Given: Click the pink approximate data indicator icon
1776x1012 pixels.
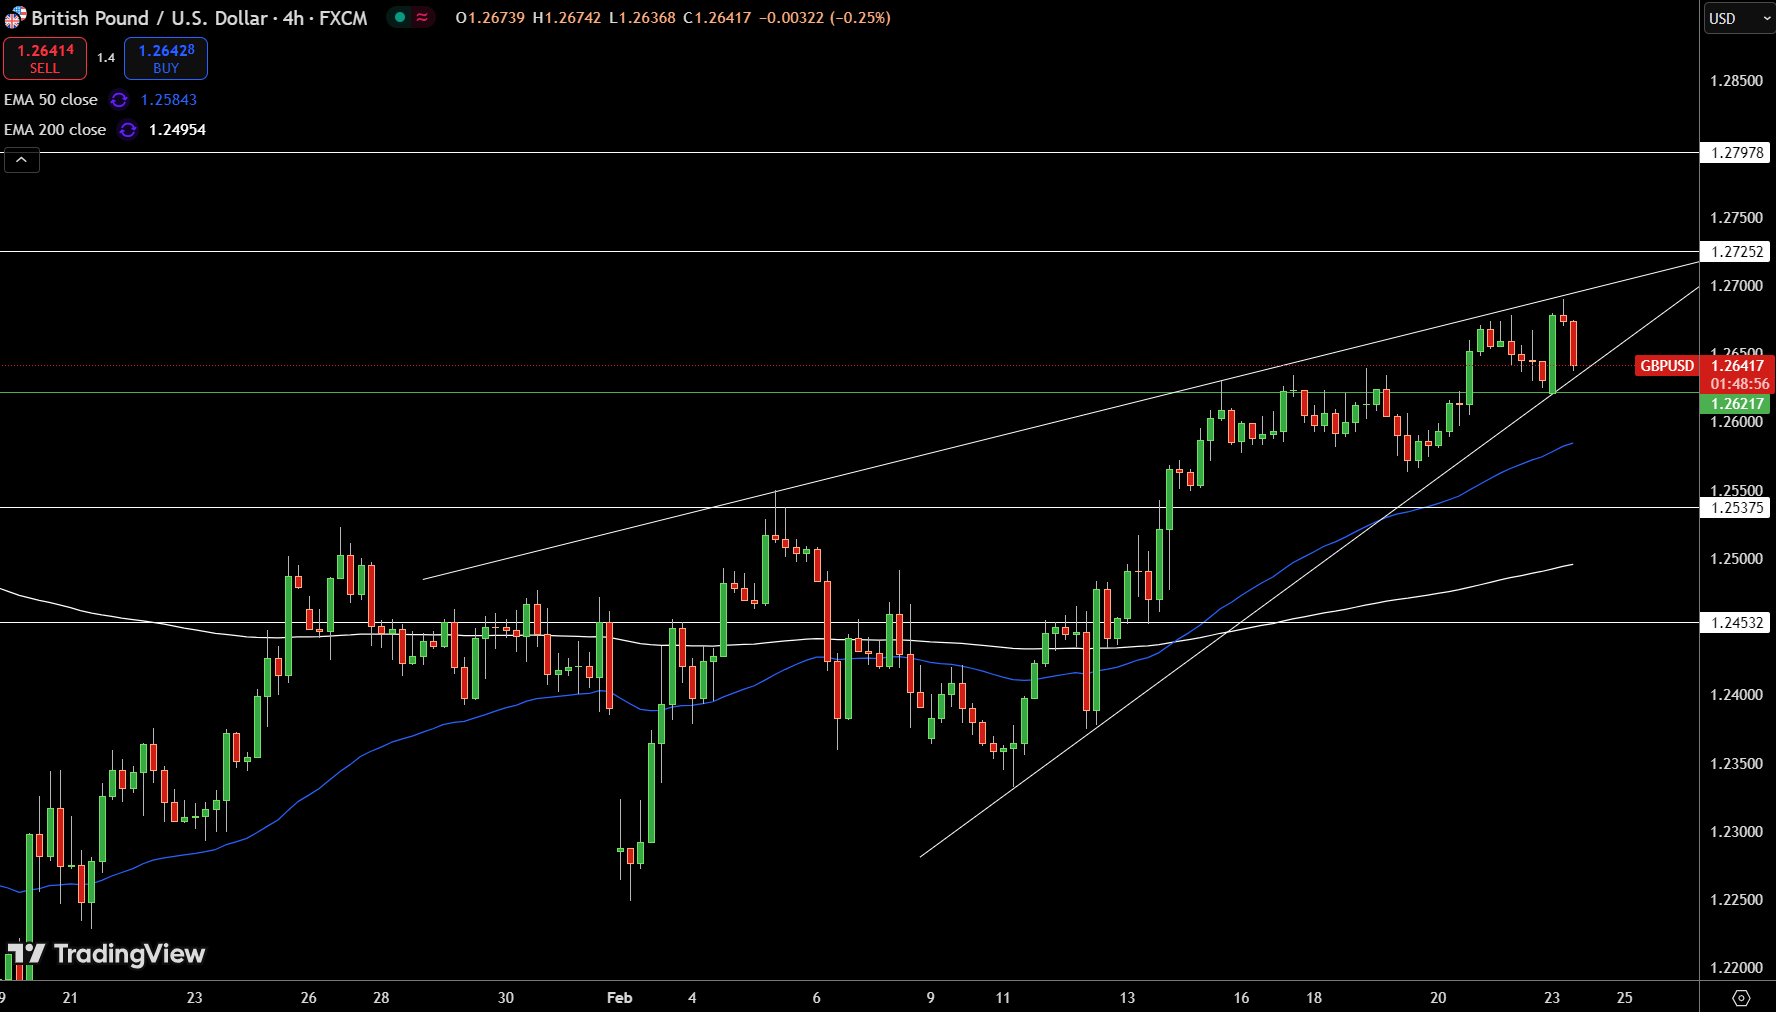Looking at the screenshot, I should tap(423, 17).
